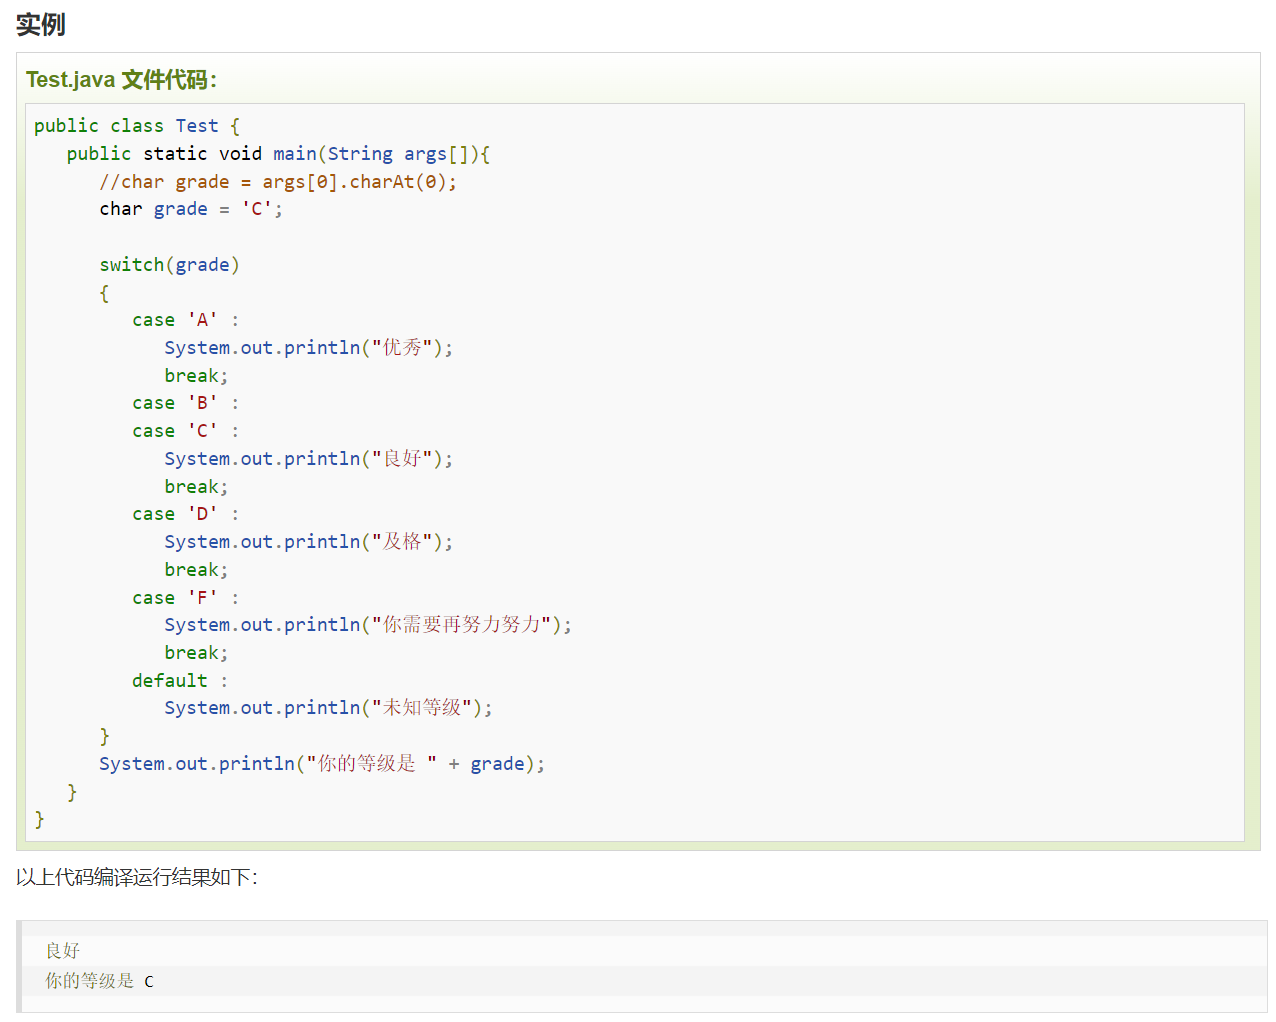1276x1022 pixels.
Task: Click the case 'C' label
Action: (185, 431)
